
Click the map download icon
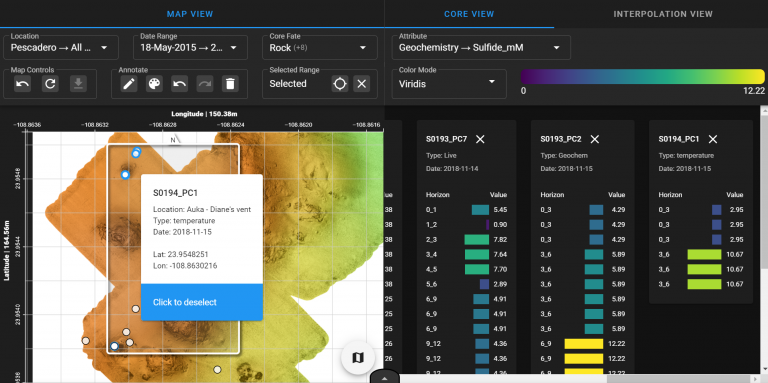pyautogui.click(x=78, y=84)
